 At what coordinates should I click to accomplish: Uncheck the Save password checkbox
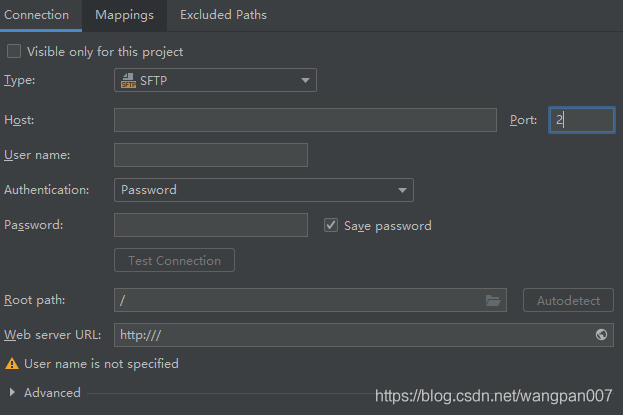[331, 225]
